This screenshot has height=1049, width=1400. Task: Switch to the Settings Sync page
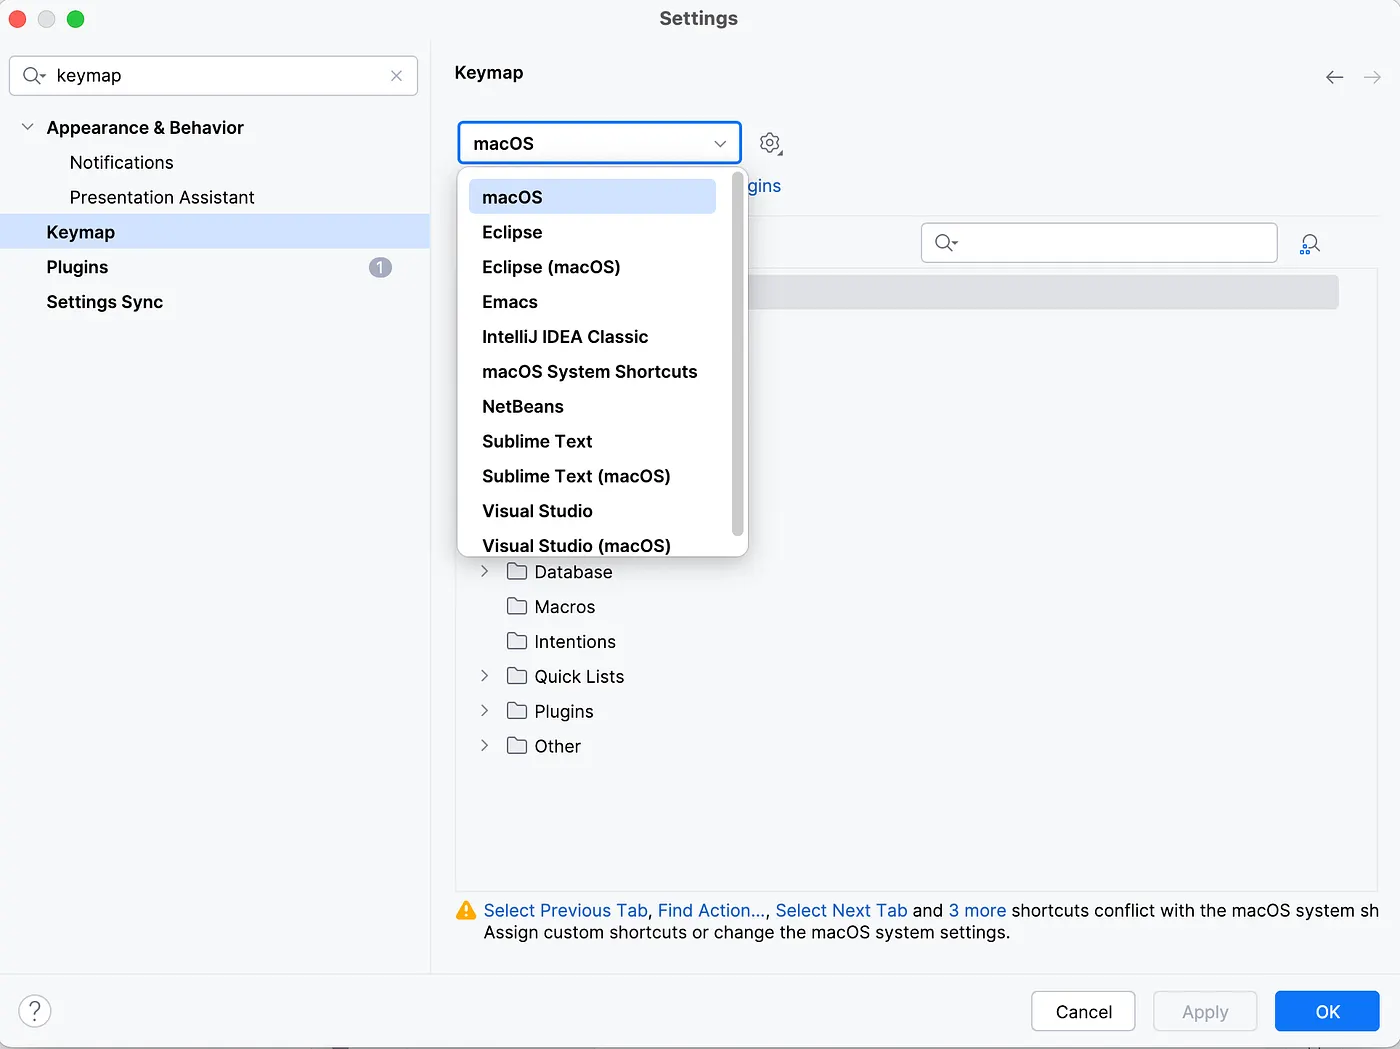click(105, 301)
